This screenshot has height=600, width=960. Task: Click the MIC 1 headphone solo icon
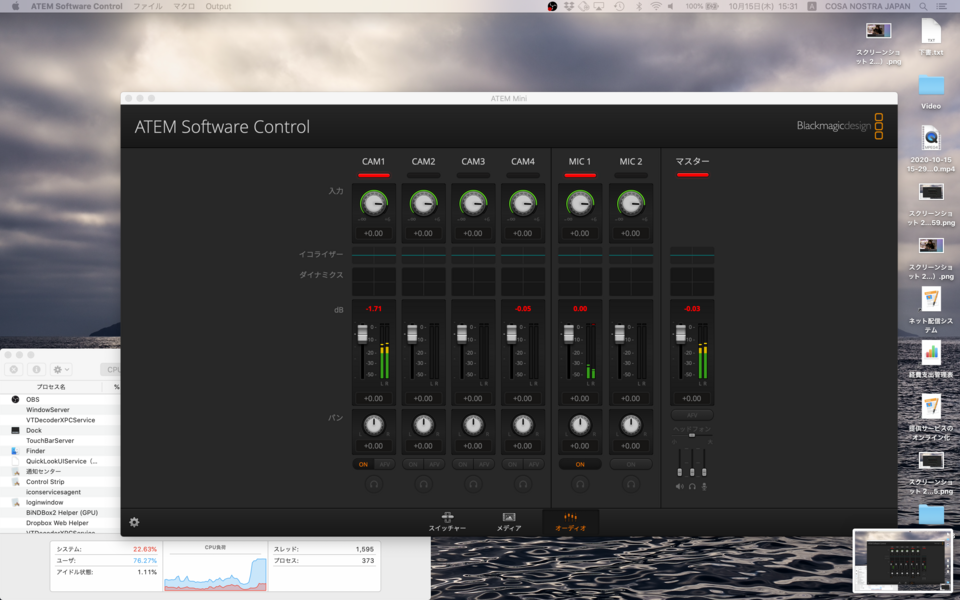[x=580, y=483]
